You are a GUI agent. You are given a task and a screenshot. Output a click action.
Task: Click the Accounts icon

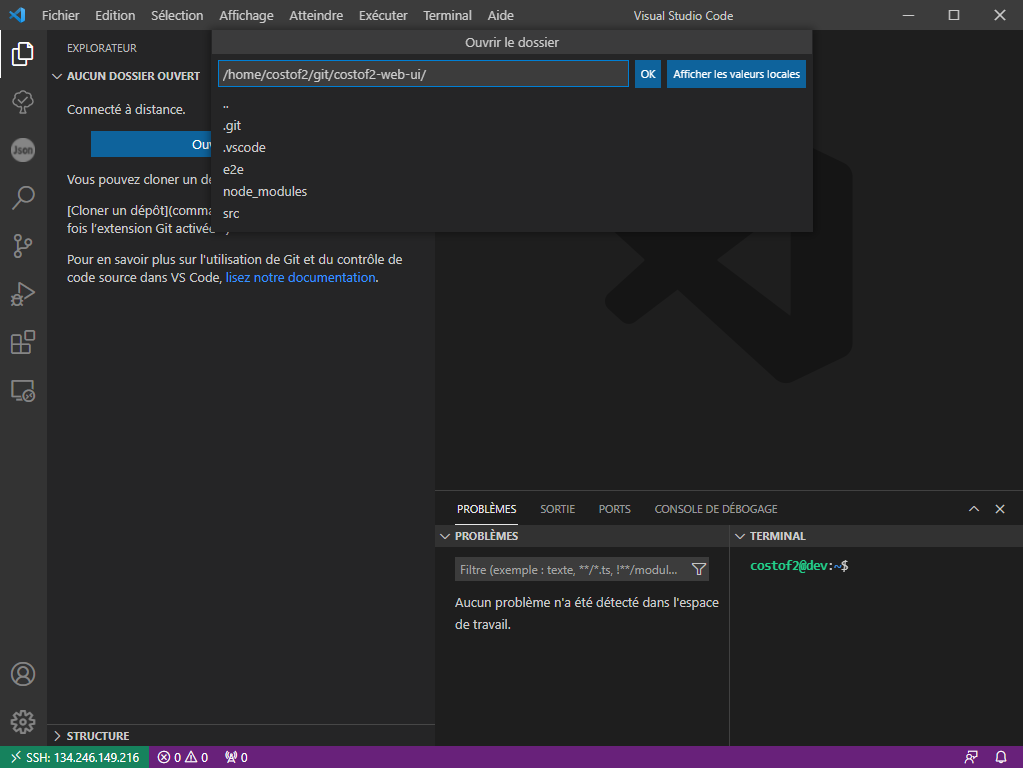pos(23,674)
